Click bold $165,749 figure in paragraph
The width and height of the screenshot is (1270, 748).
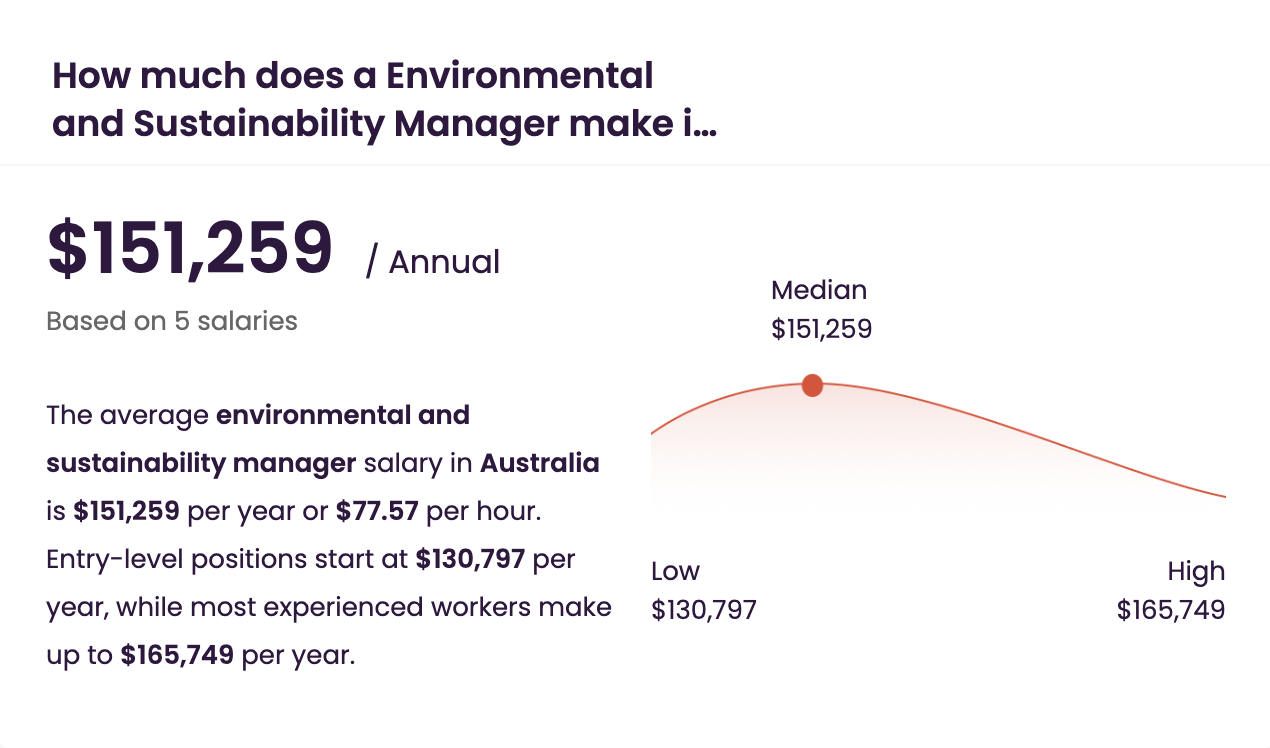pyautogui.click(x=177, y=655)
